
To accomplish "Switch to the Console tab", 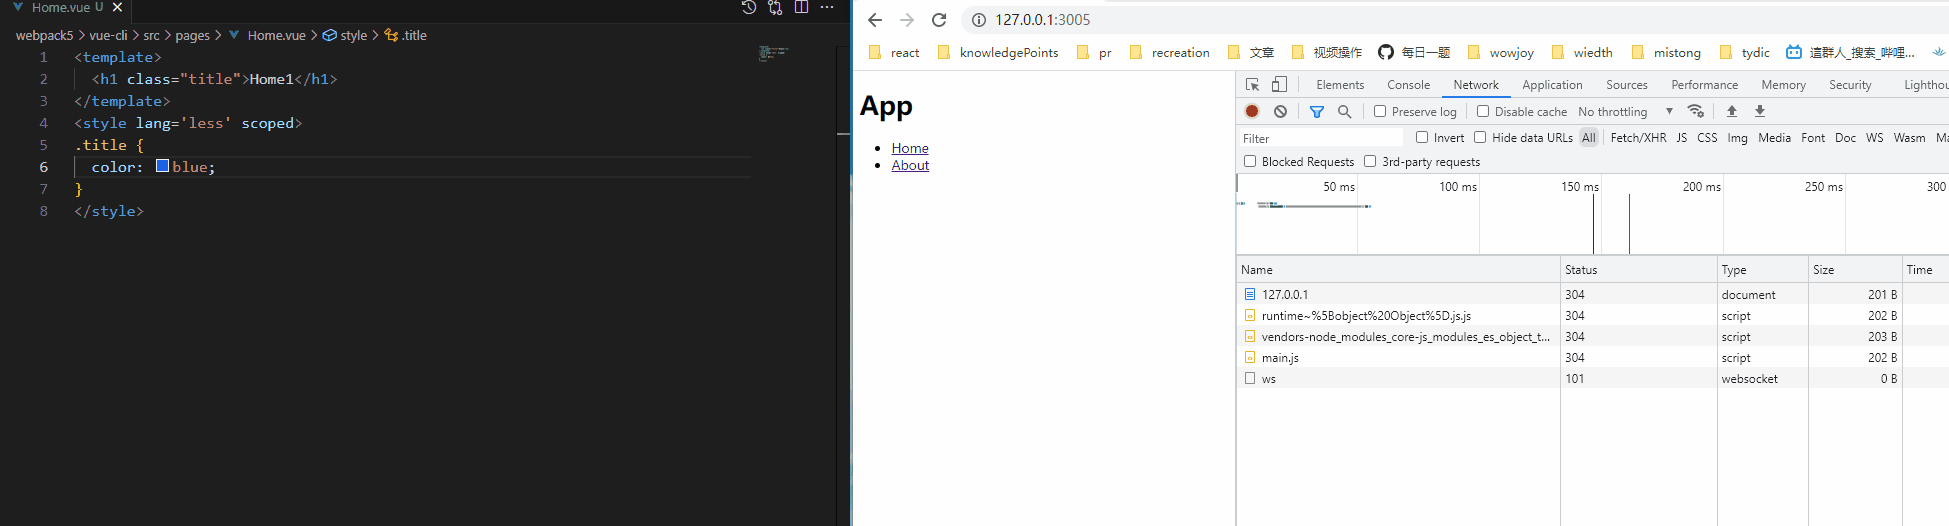I will [1408, 85].
